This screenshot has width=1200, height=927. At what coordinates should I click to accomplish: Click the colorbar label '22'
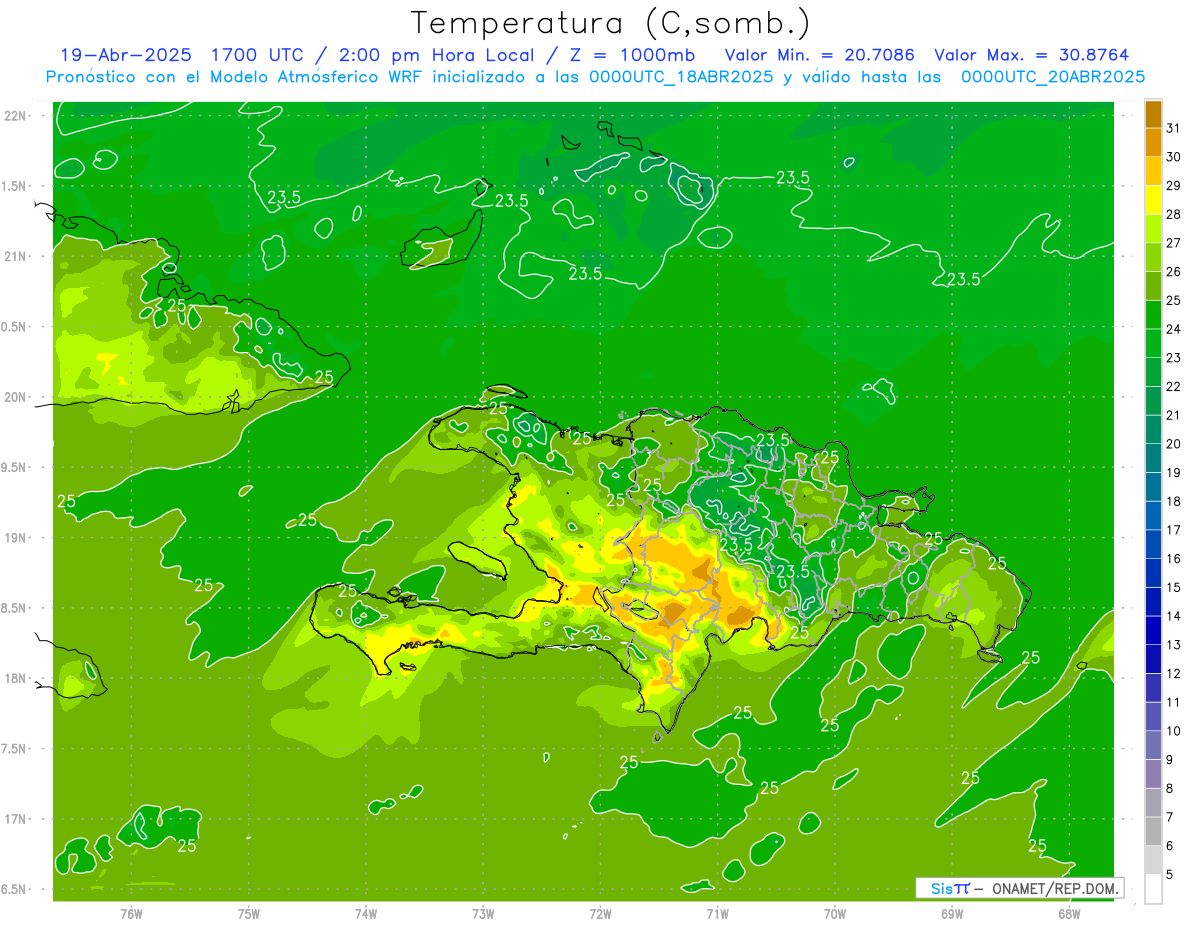(x=1174, y=387)
